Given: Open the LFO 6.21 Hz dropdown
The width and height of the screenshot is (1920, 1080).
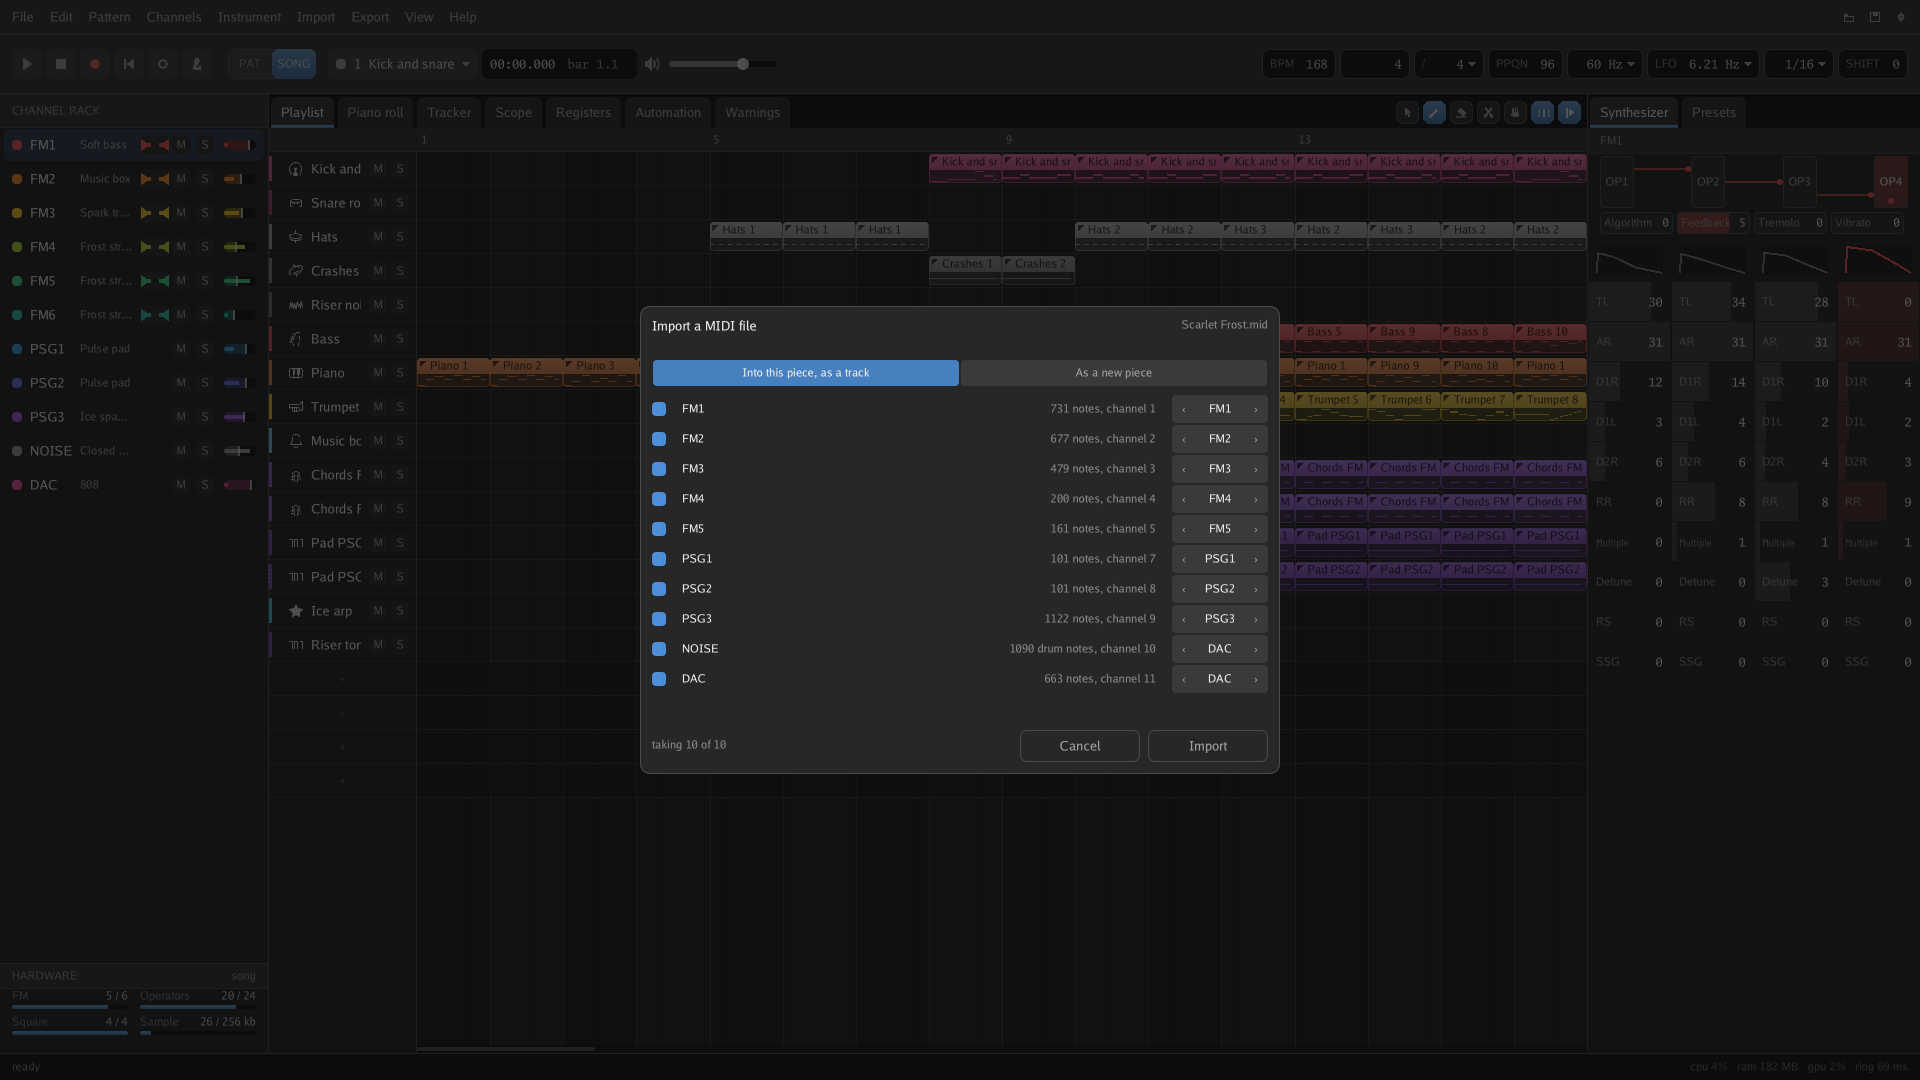Looking at the screenshot, I should click(1702, 64).
